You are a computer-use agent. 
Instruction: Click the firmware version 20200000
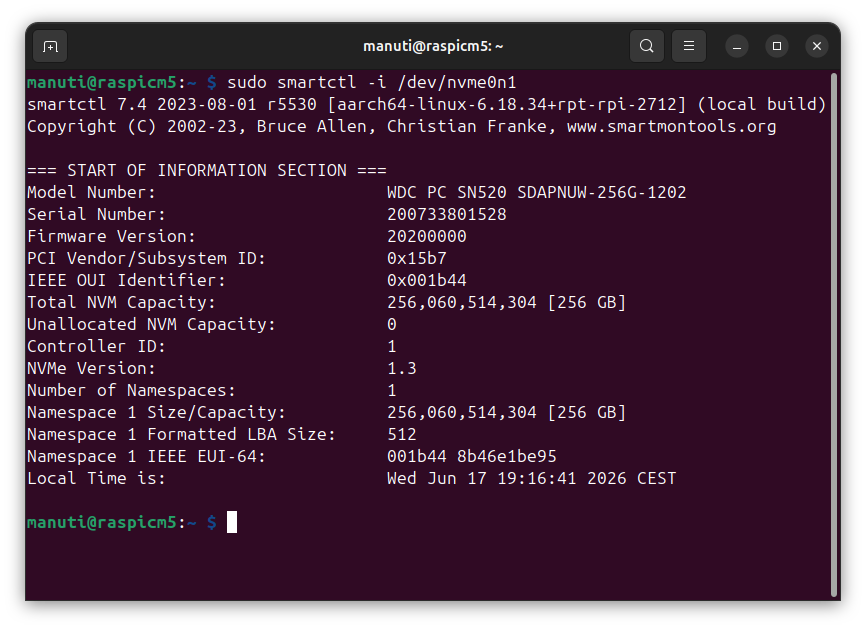[x=427, y=236]
